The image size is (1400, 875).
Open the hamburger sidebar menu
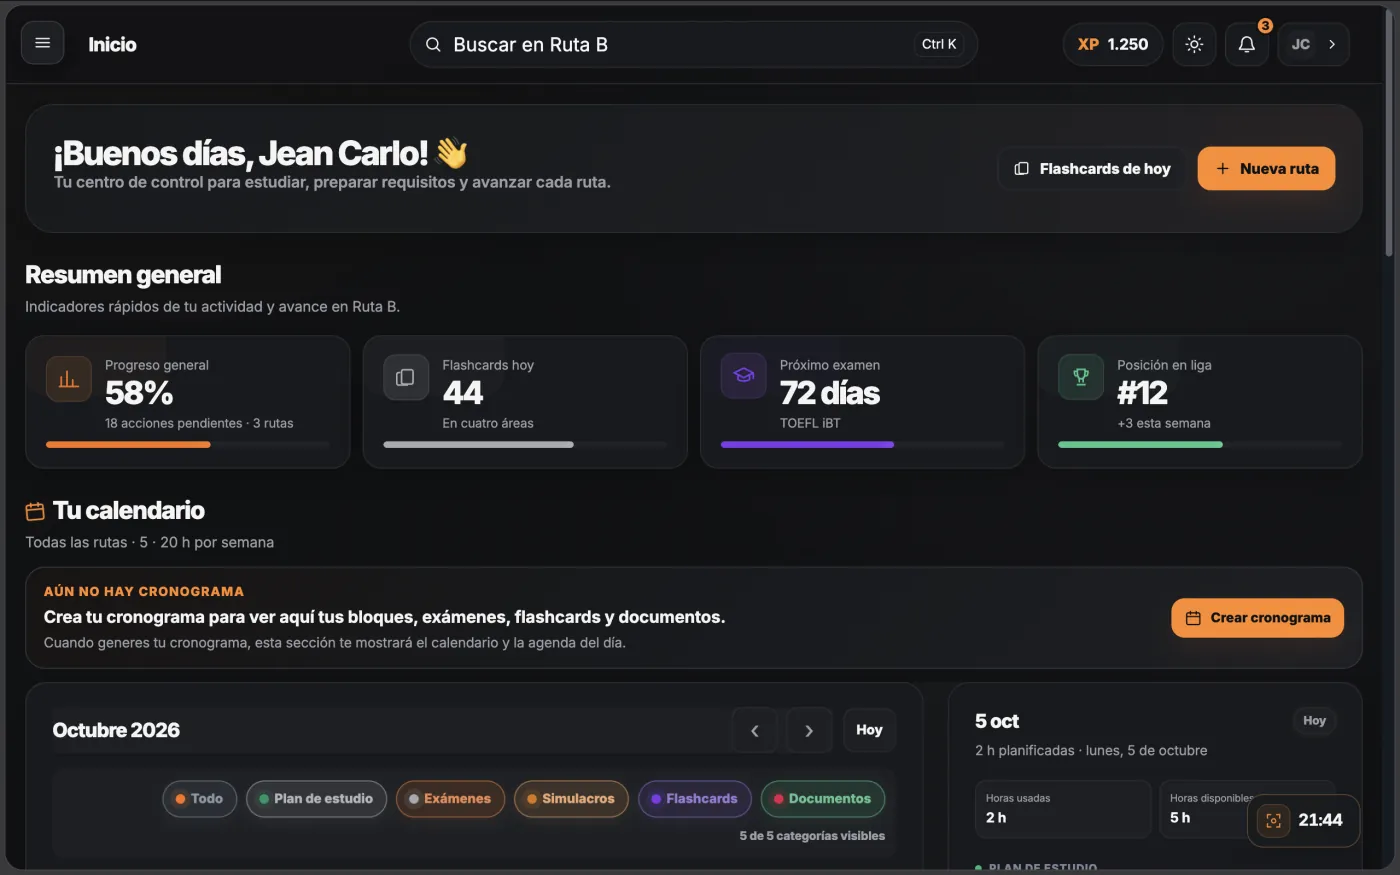tap(42, 43)
